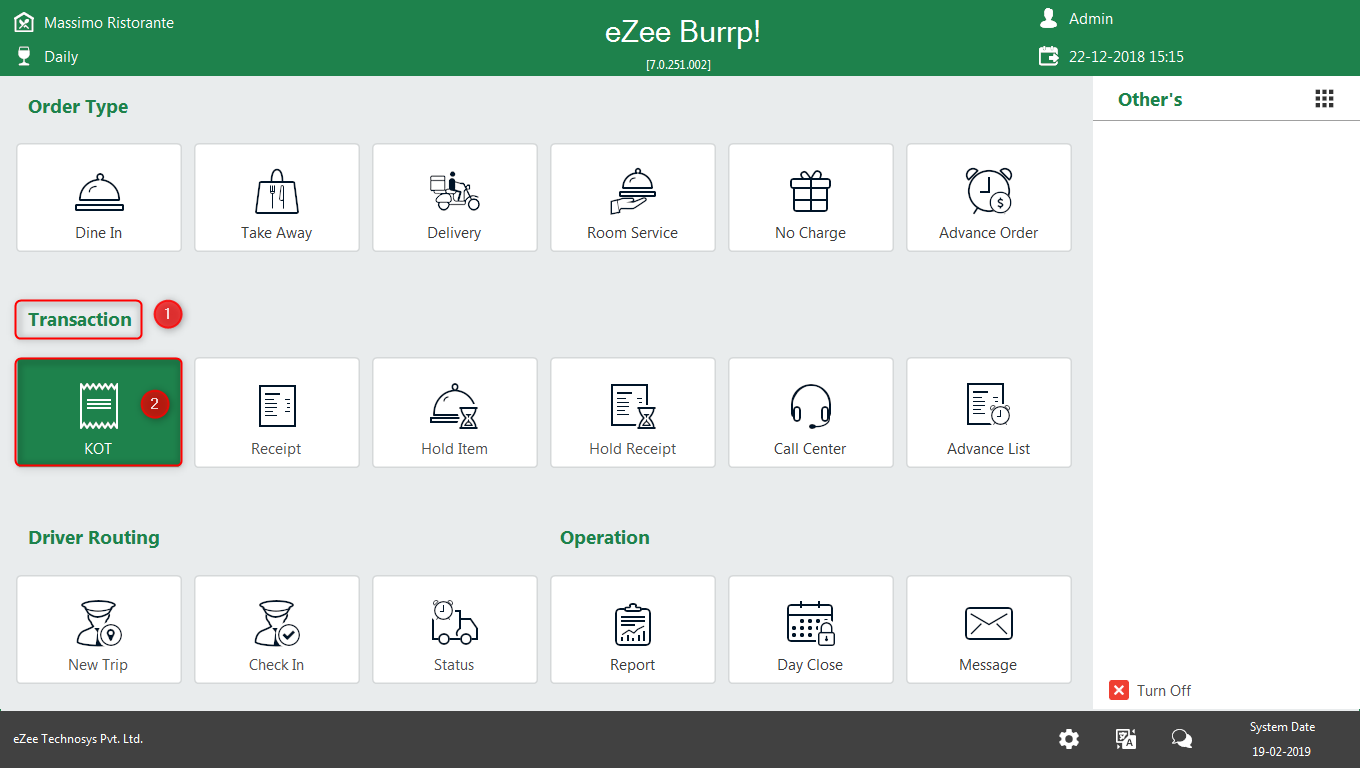Open the Advance List
The image size is (1360, 768).
point(989,413)
